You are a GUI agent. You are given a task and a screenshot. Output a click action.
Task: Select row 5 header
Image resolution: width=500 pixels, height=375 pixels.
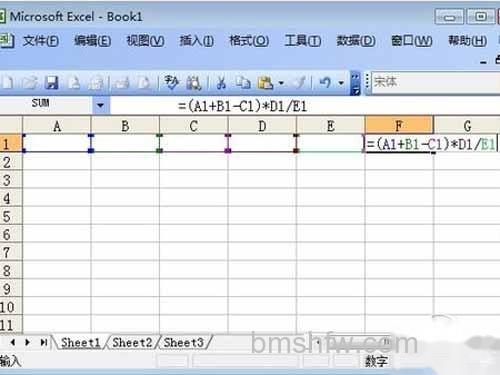coord(11,216)
